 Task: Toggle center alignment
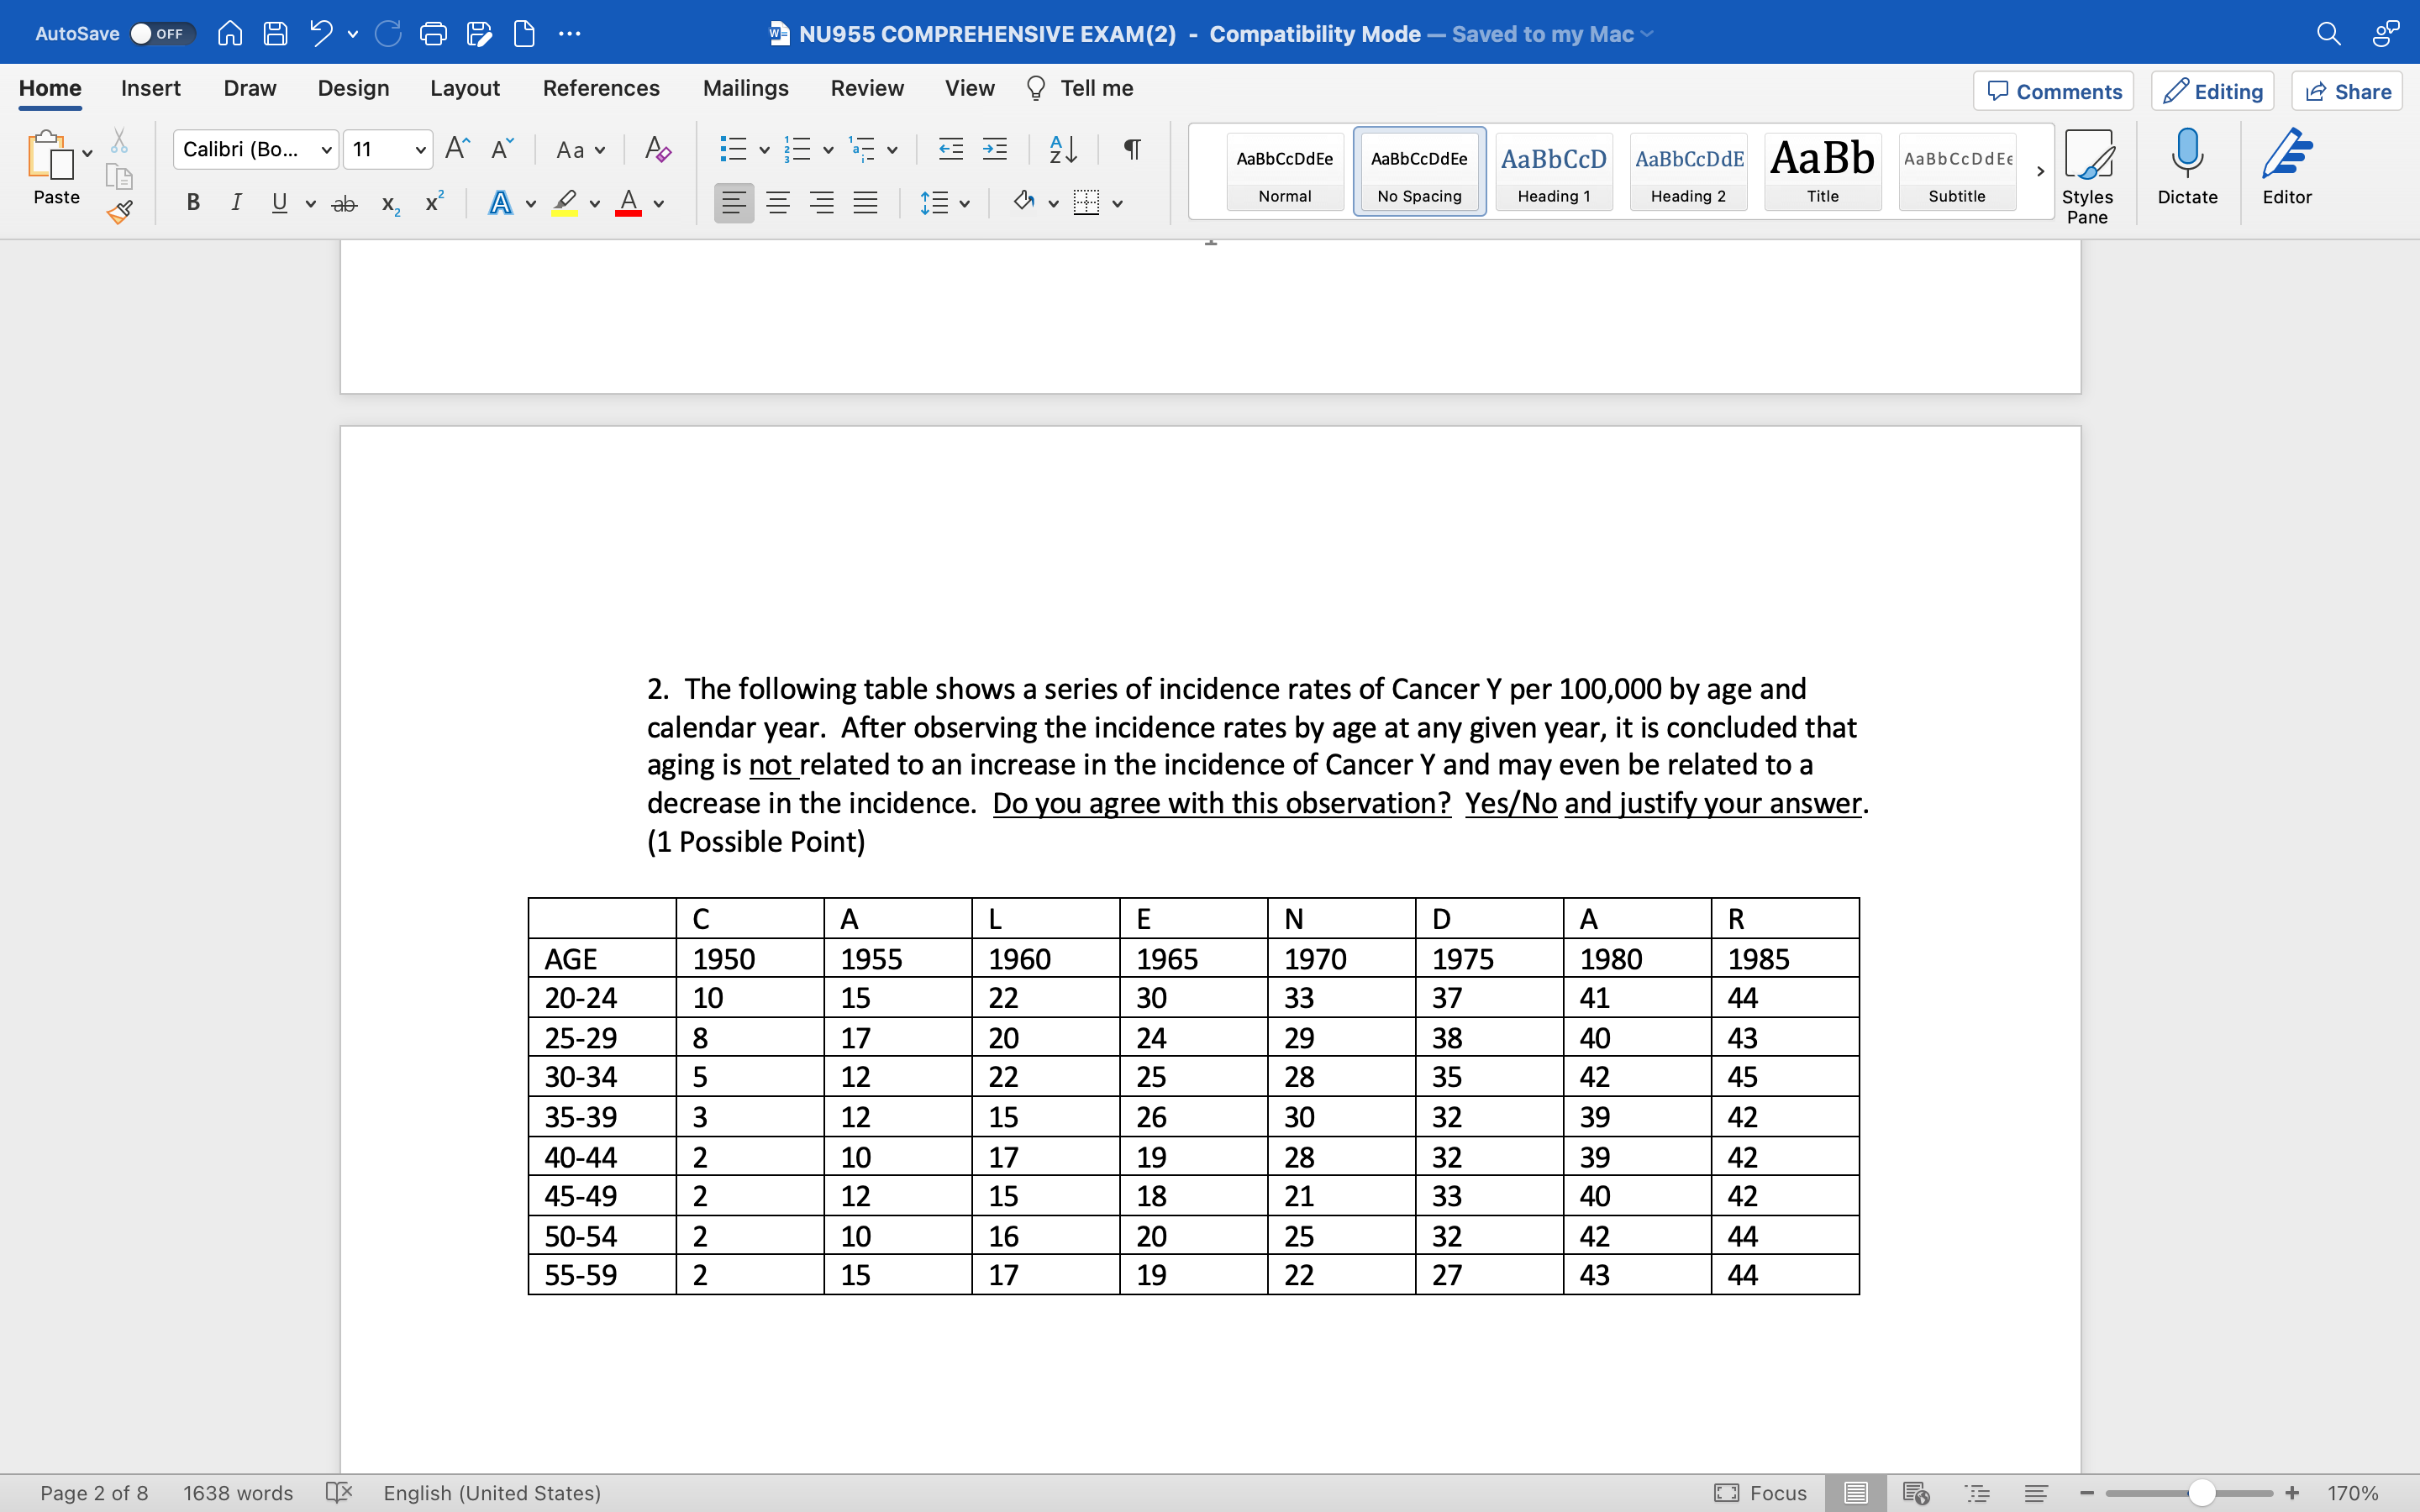click(778, 202)
